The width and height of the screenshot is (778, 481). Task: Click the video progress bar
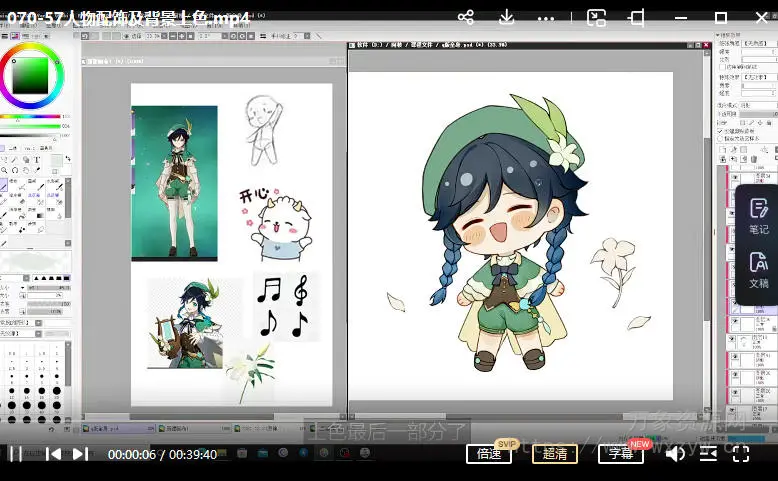pyautogui.click(x=389, y=441)
